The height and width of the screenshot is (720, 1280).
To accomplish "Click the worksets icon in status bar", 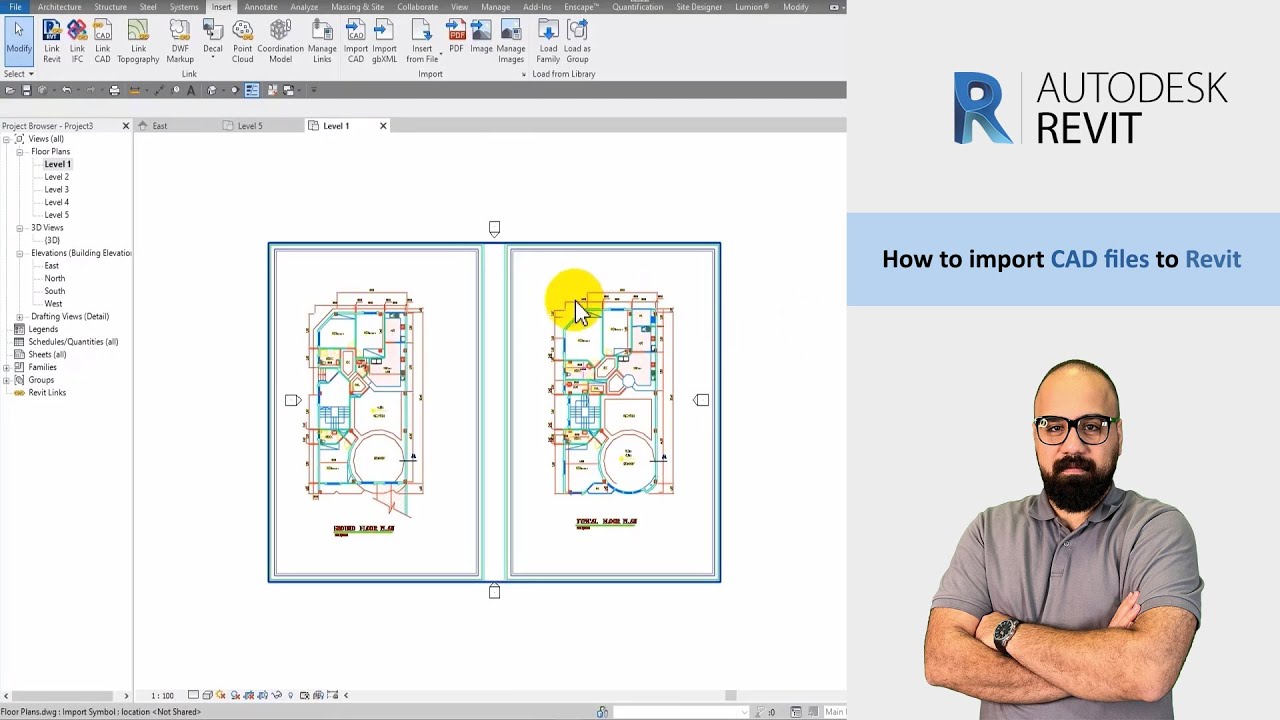I will tap(602, 712).
